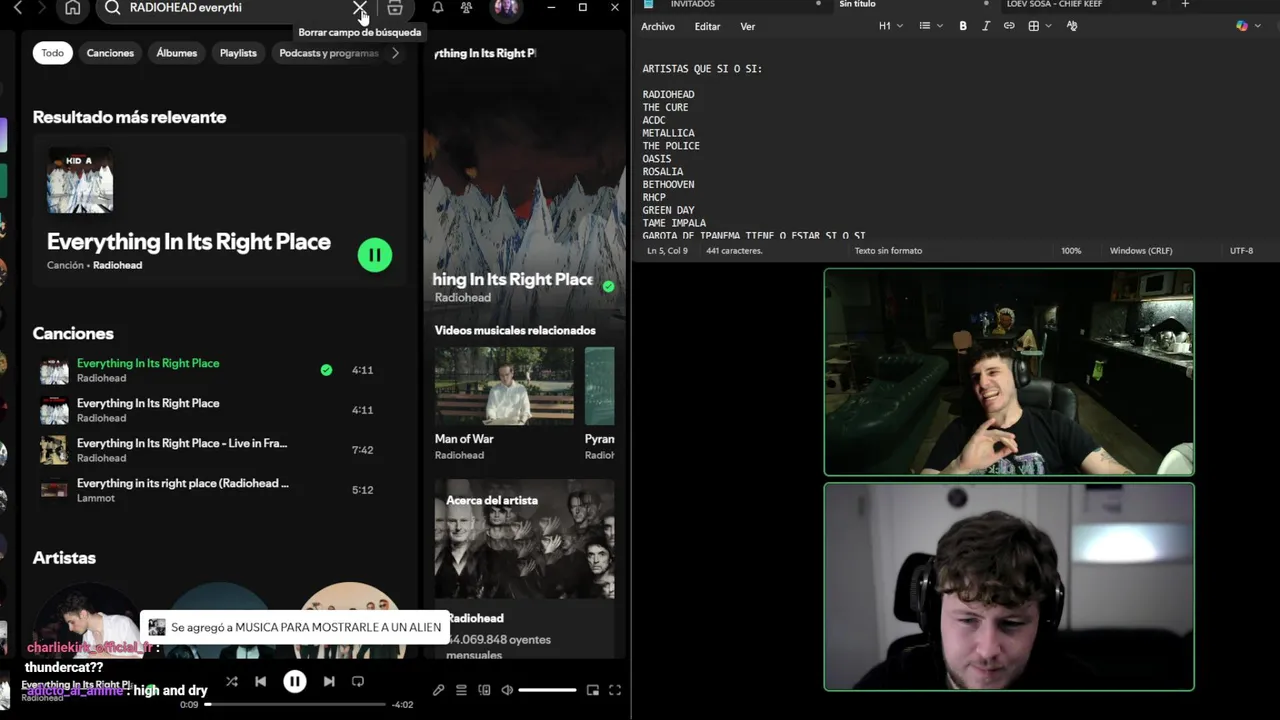This screenshot has height=720, width=1280.
Task: Open the lyrics microphone icon in the player
Action: (438, 690)
